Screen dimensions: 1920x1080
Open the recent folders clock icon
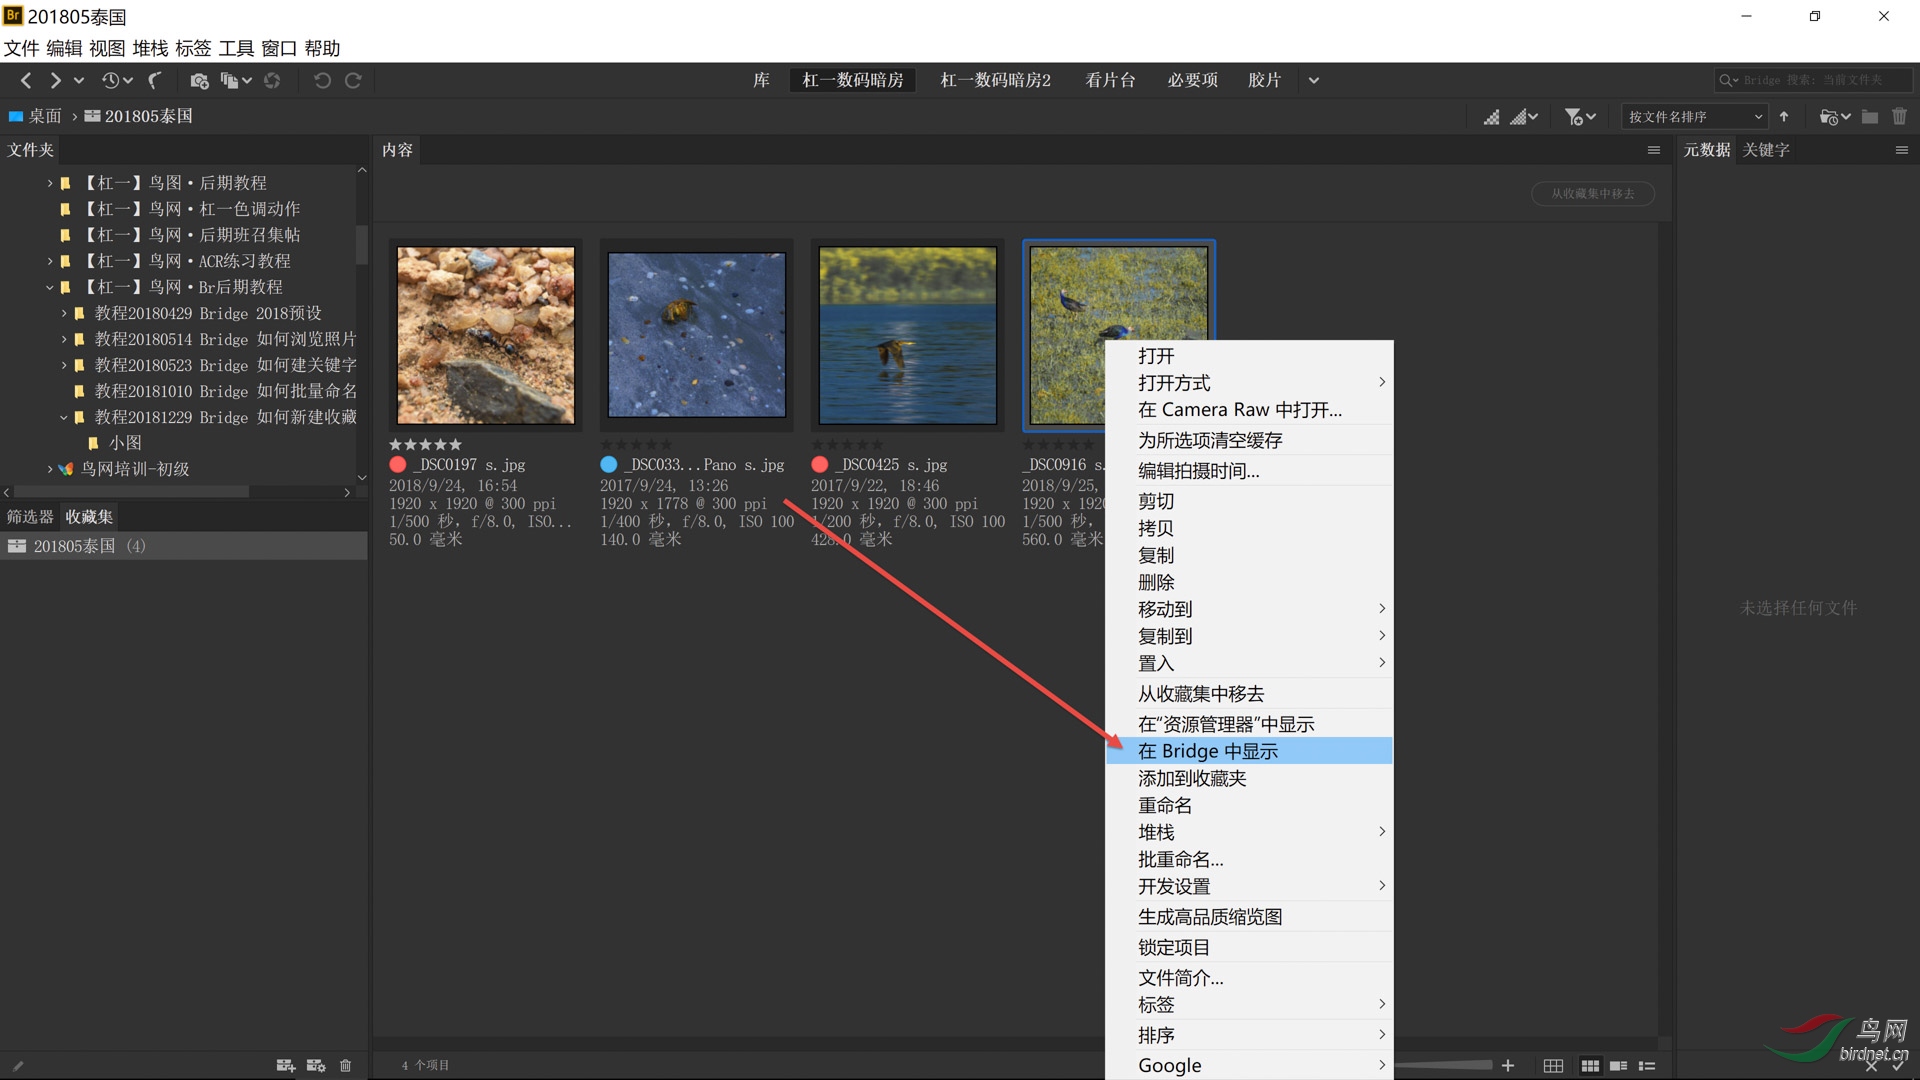tap(112, 81)
